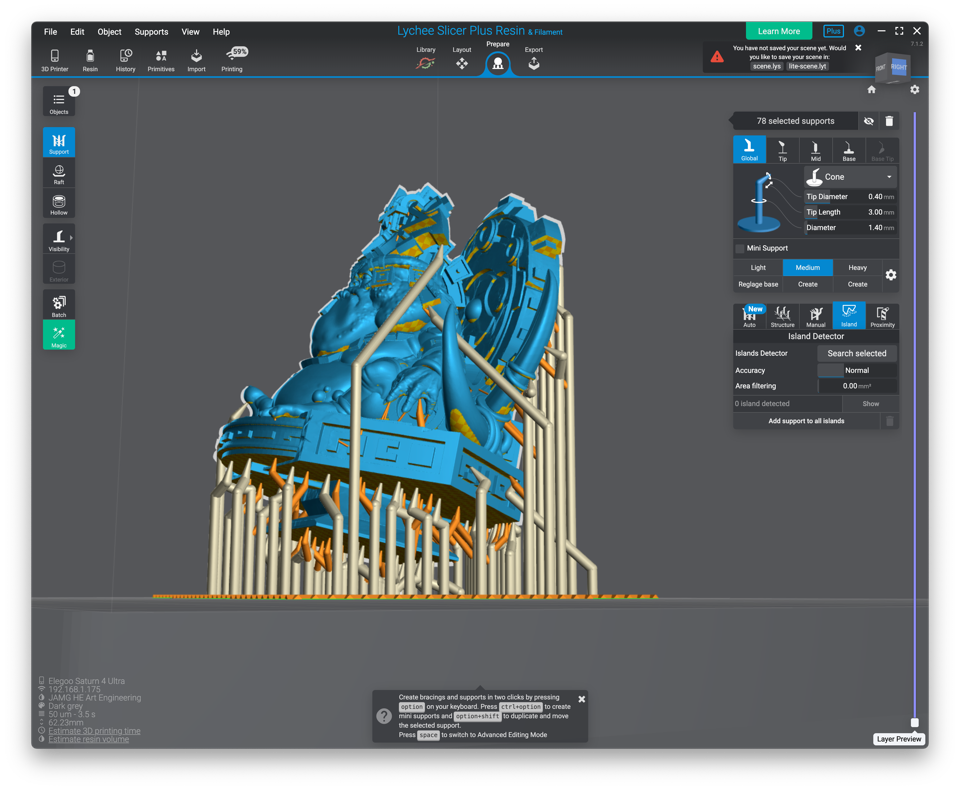Enable the Mini Support checkbox
960x790 pixels.
(740, 248)
